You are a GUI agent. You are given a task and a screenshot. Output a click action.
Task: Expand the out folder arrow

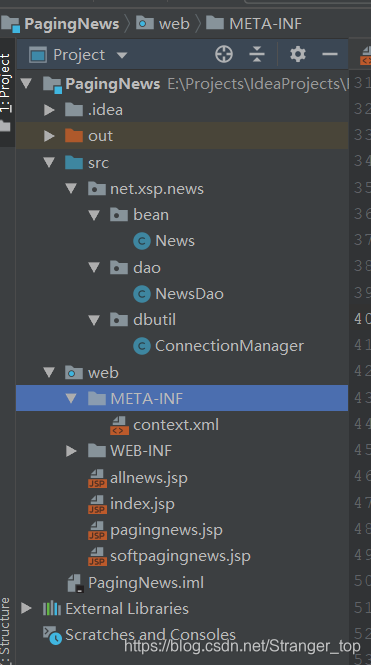coord(49,136)
